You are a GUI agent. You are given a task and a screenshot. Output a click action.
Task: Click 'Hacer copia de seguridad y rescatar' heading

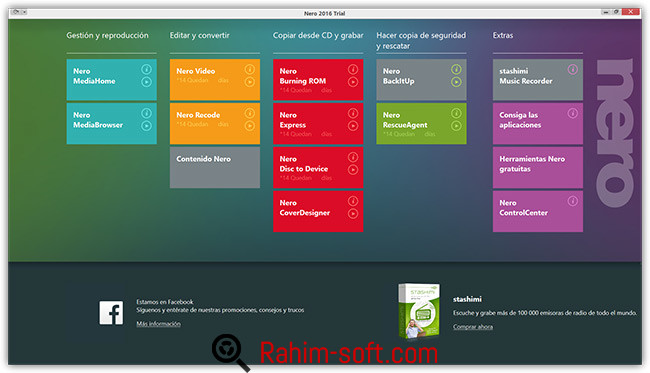[x=421, y=41]
